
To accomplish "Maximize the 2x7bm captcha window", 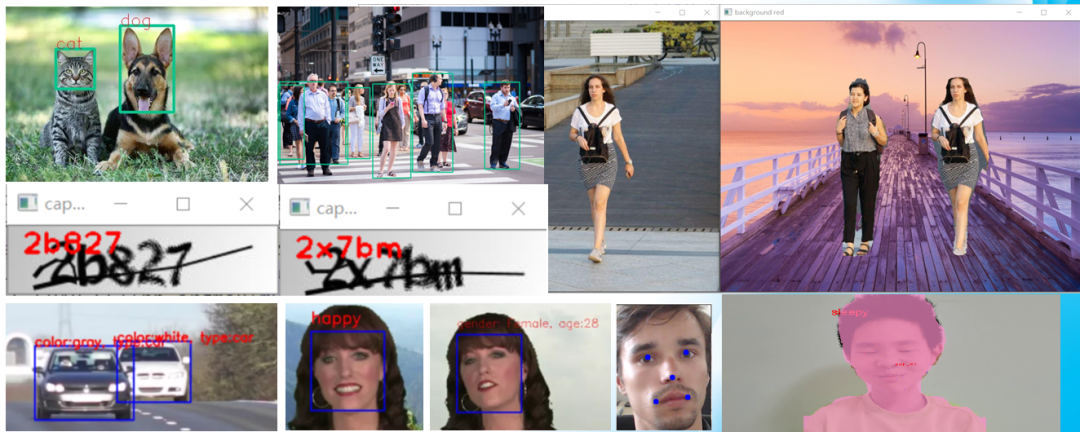I will coord(455,208).
